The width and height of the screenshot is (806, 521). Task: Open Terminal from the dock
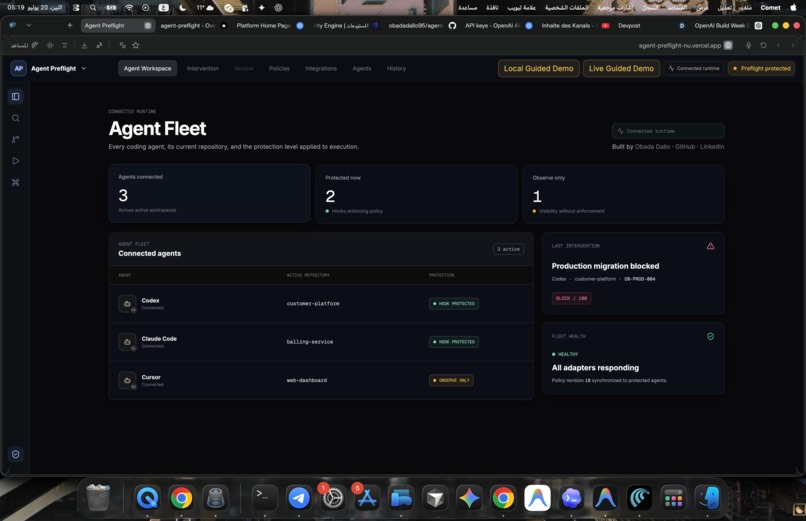click(x=265, y=498)
